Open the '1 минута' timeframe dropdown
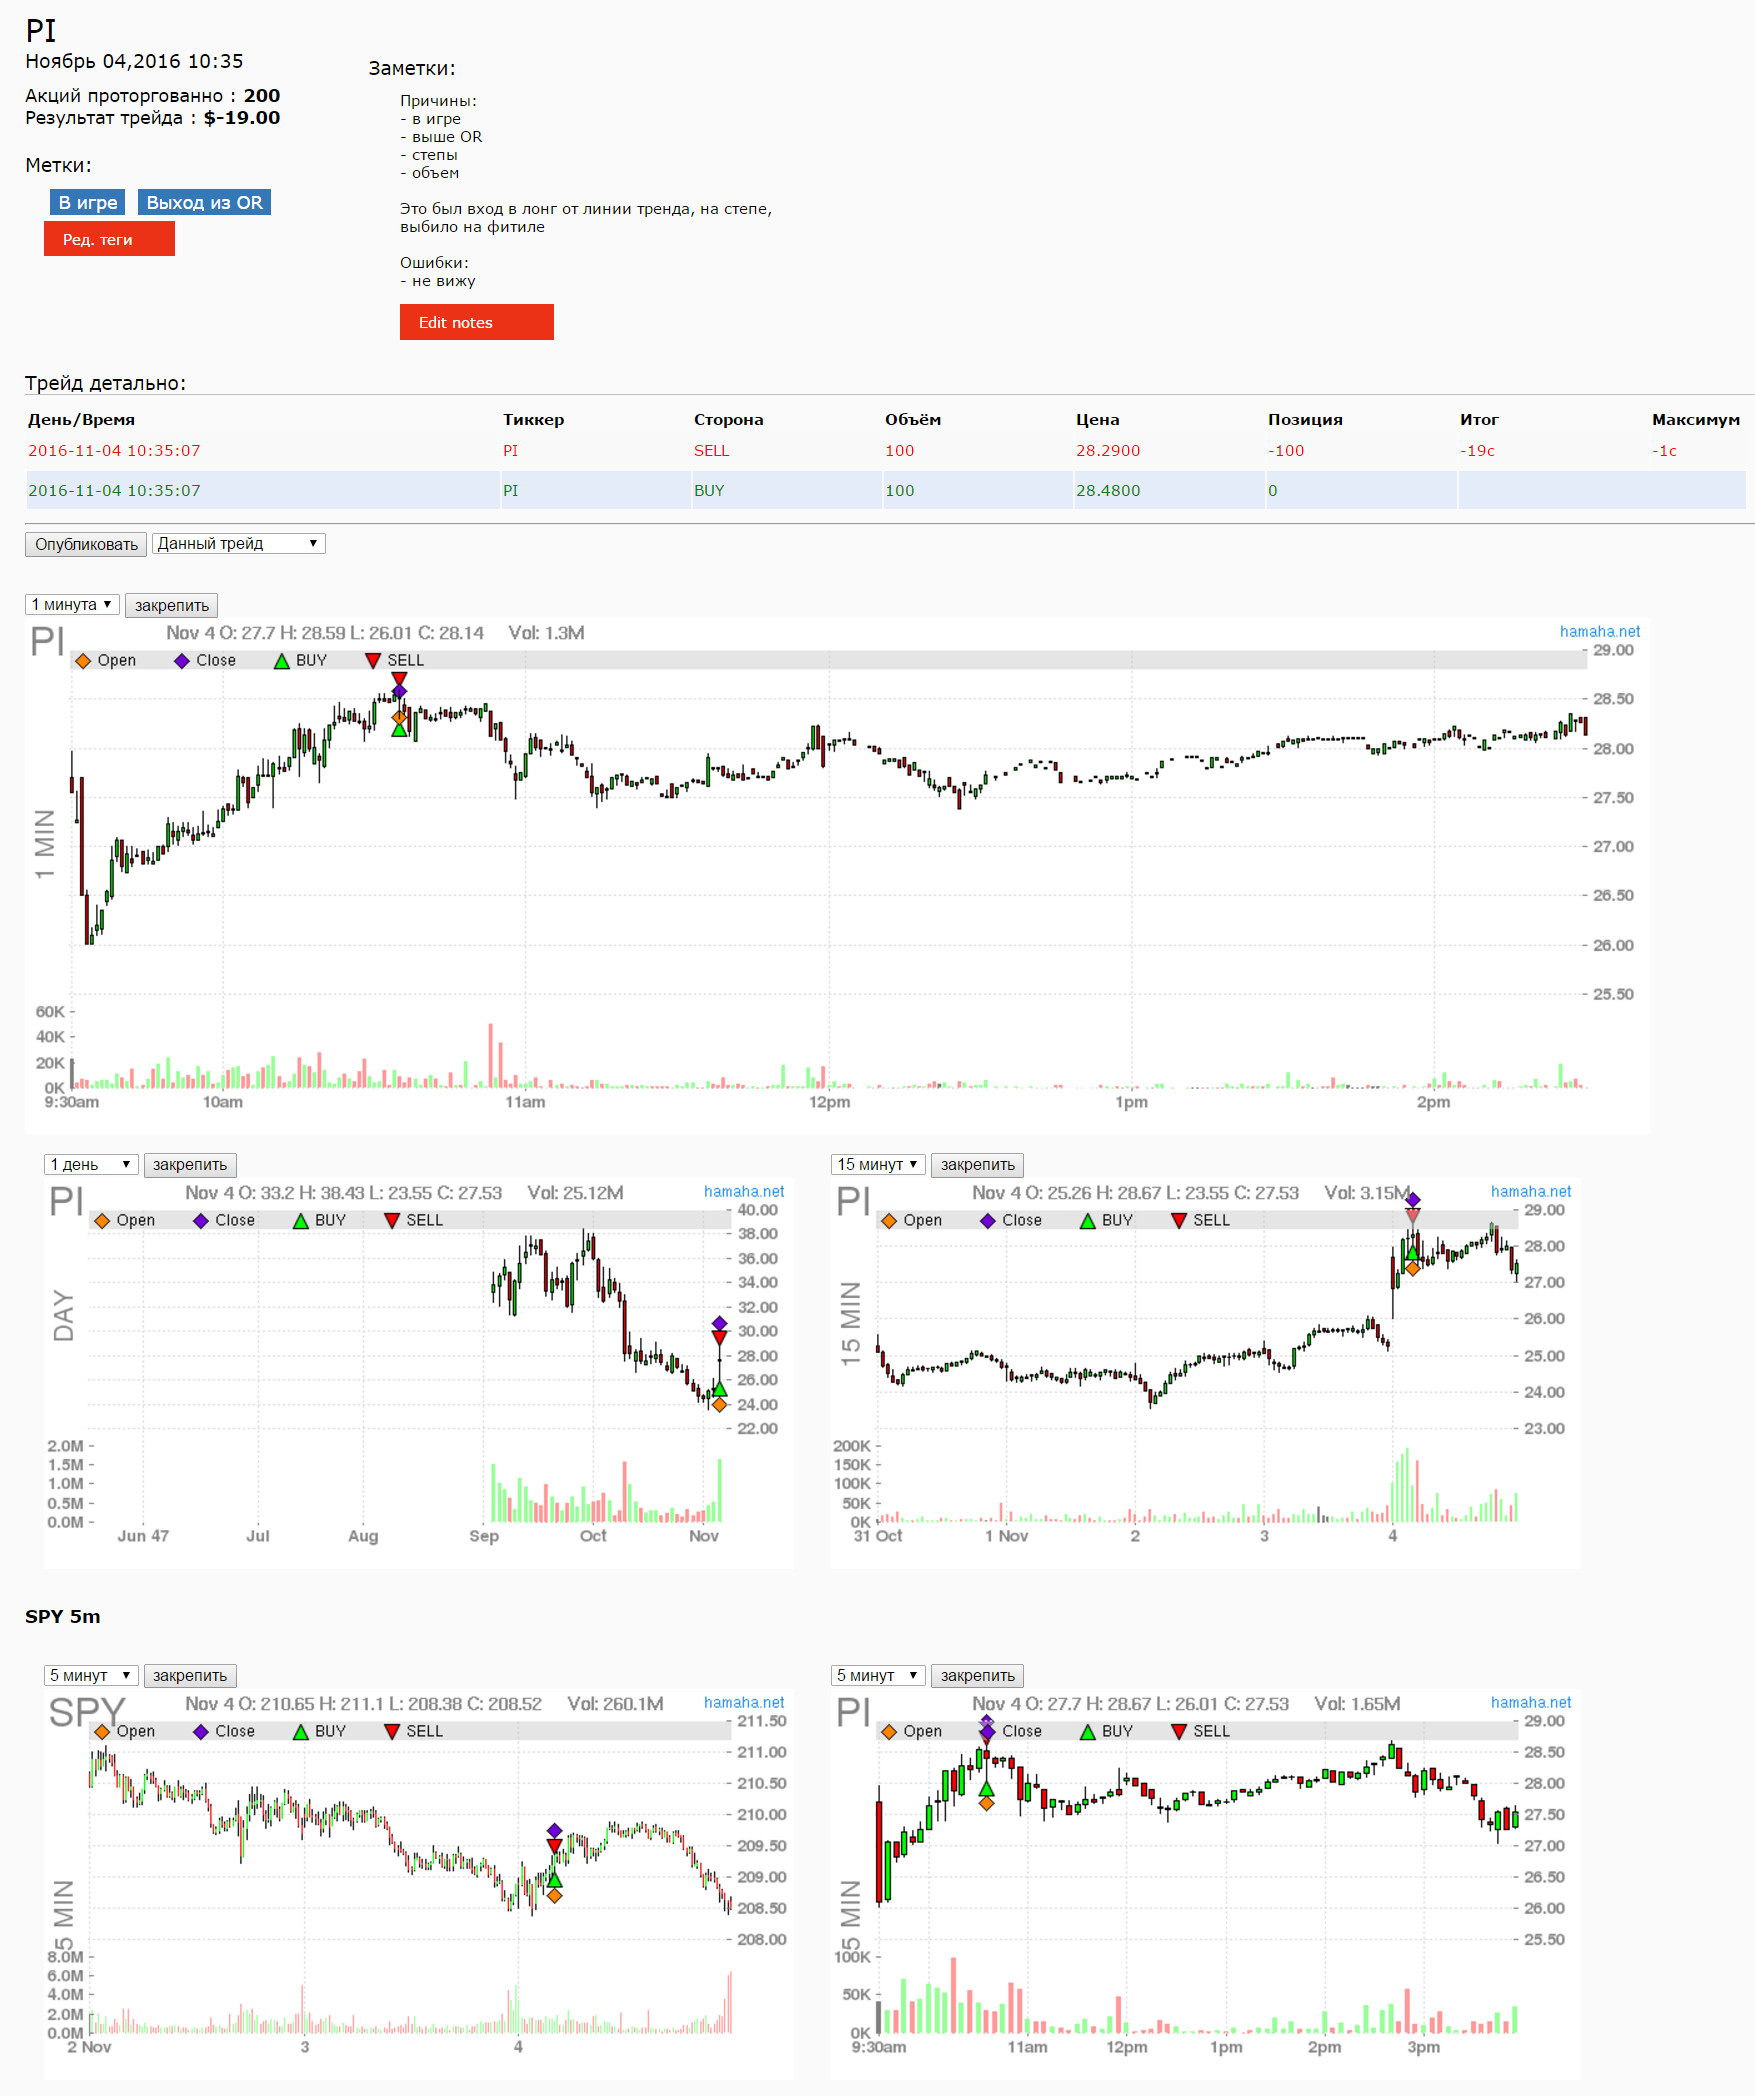The image size is (1755, 2096). pyautogui.click(x=72, y=605)
